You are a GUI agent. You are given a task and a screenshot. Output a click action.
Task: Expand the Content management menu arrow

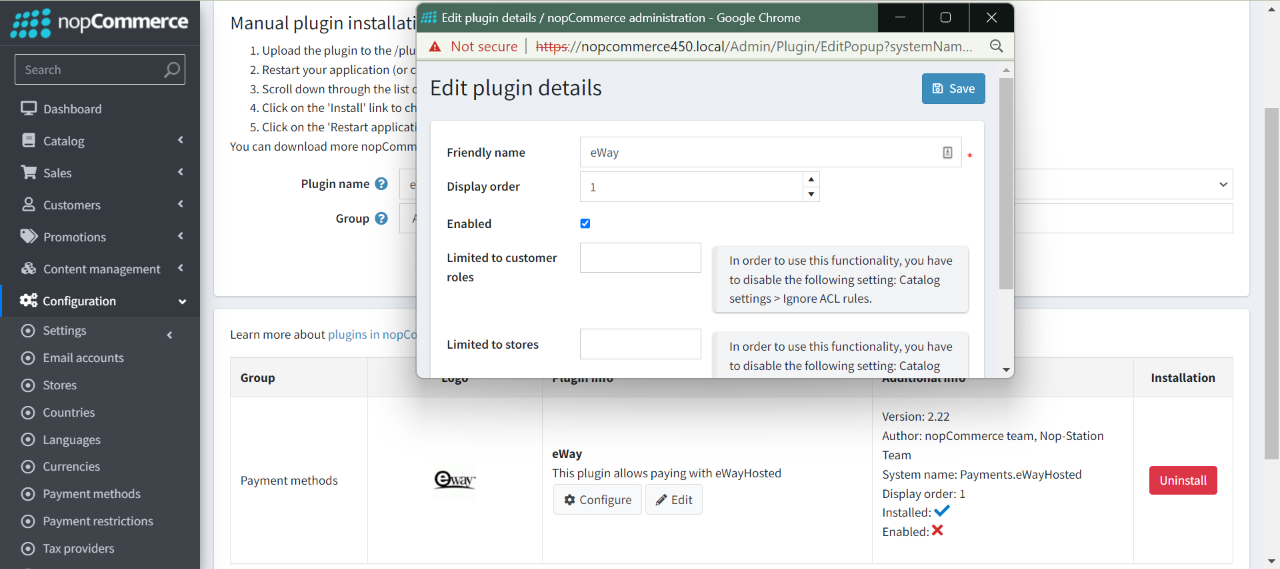(181, 269)
